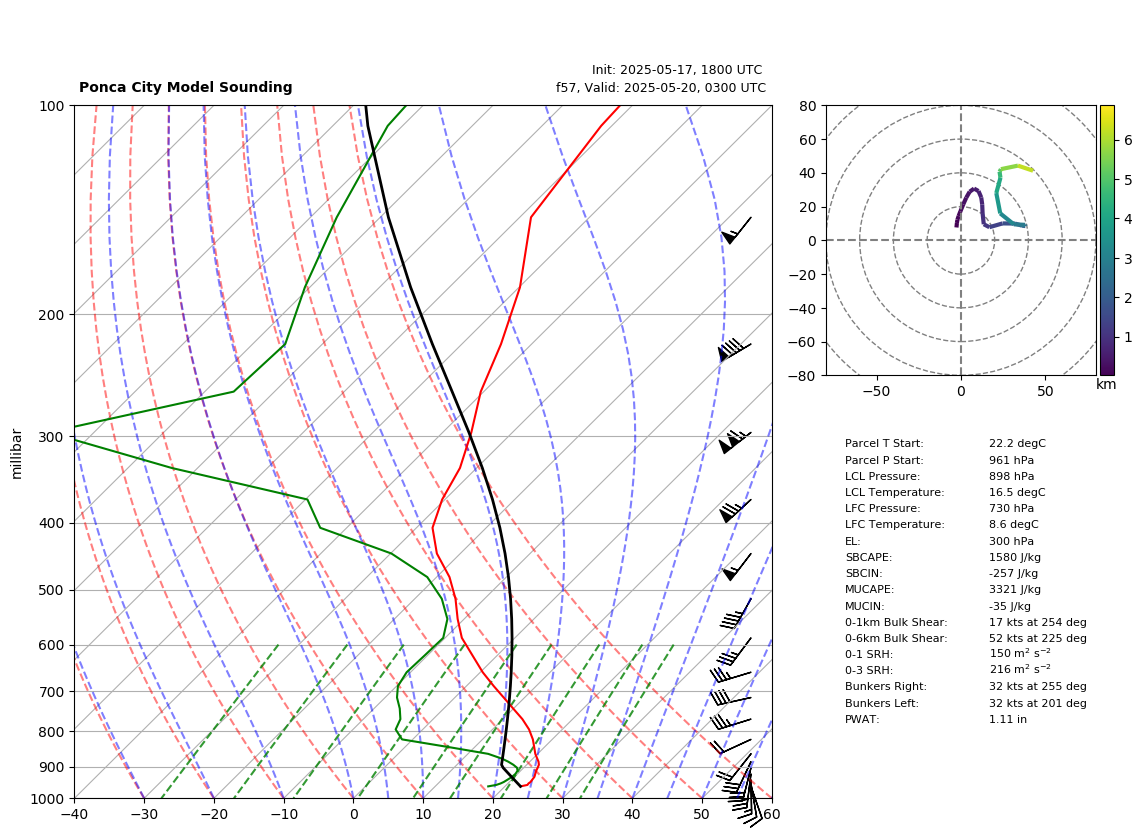Click "−60" on the hodograph vertical axis
1142x837 pixels.
click(803, 342)
